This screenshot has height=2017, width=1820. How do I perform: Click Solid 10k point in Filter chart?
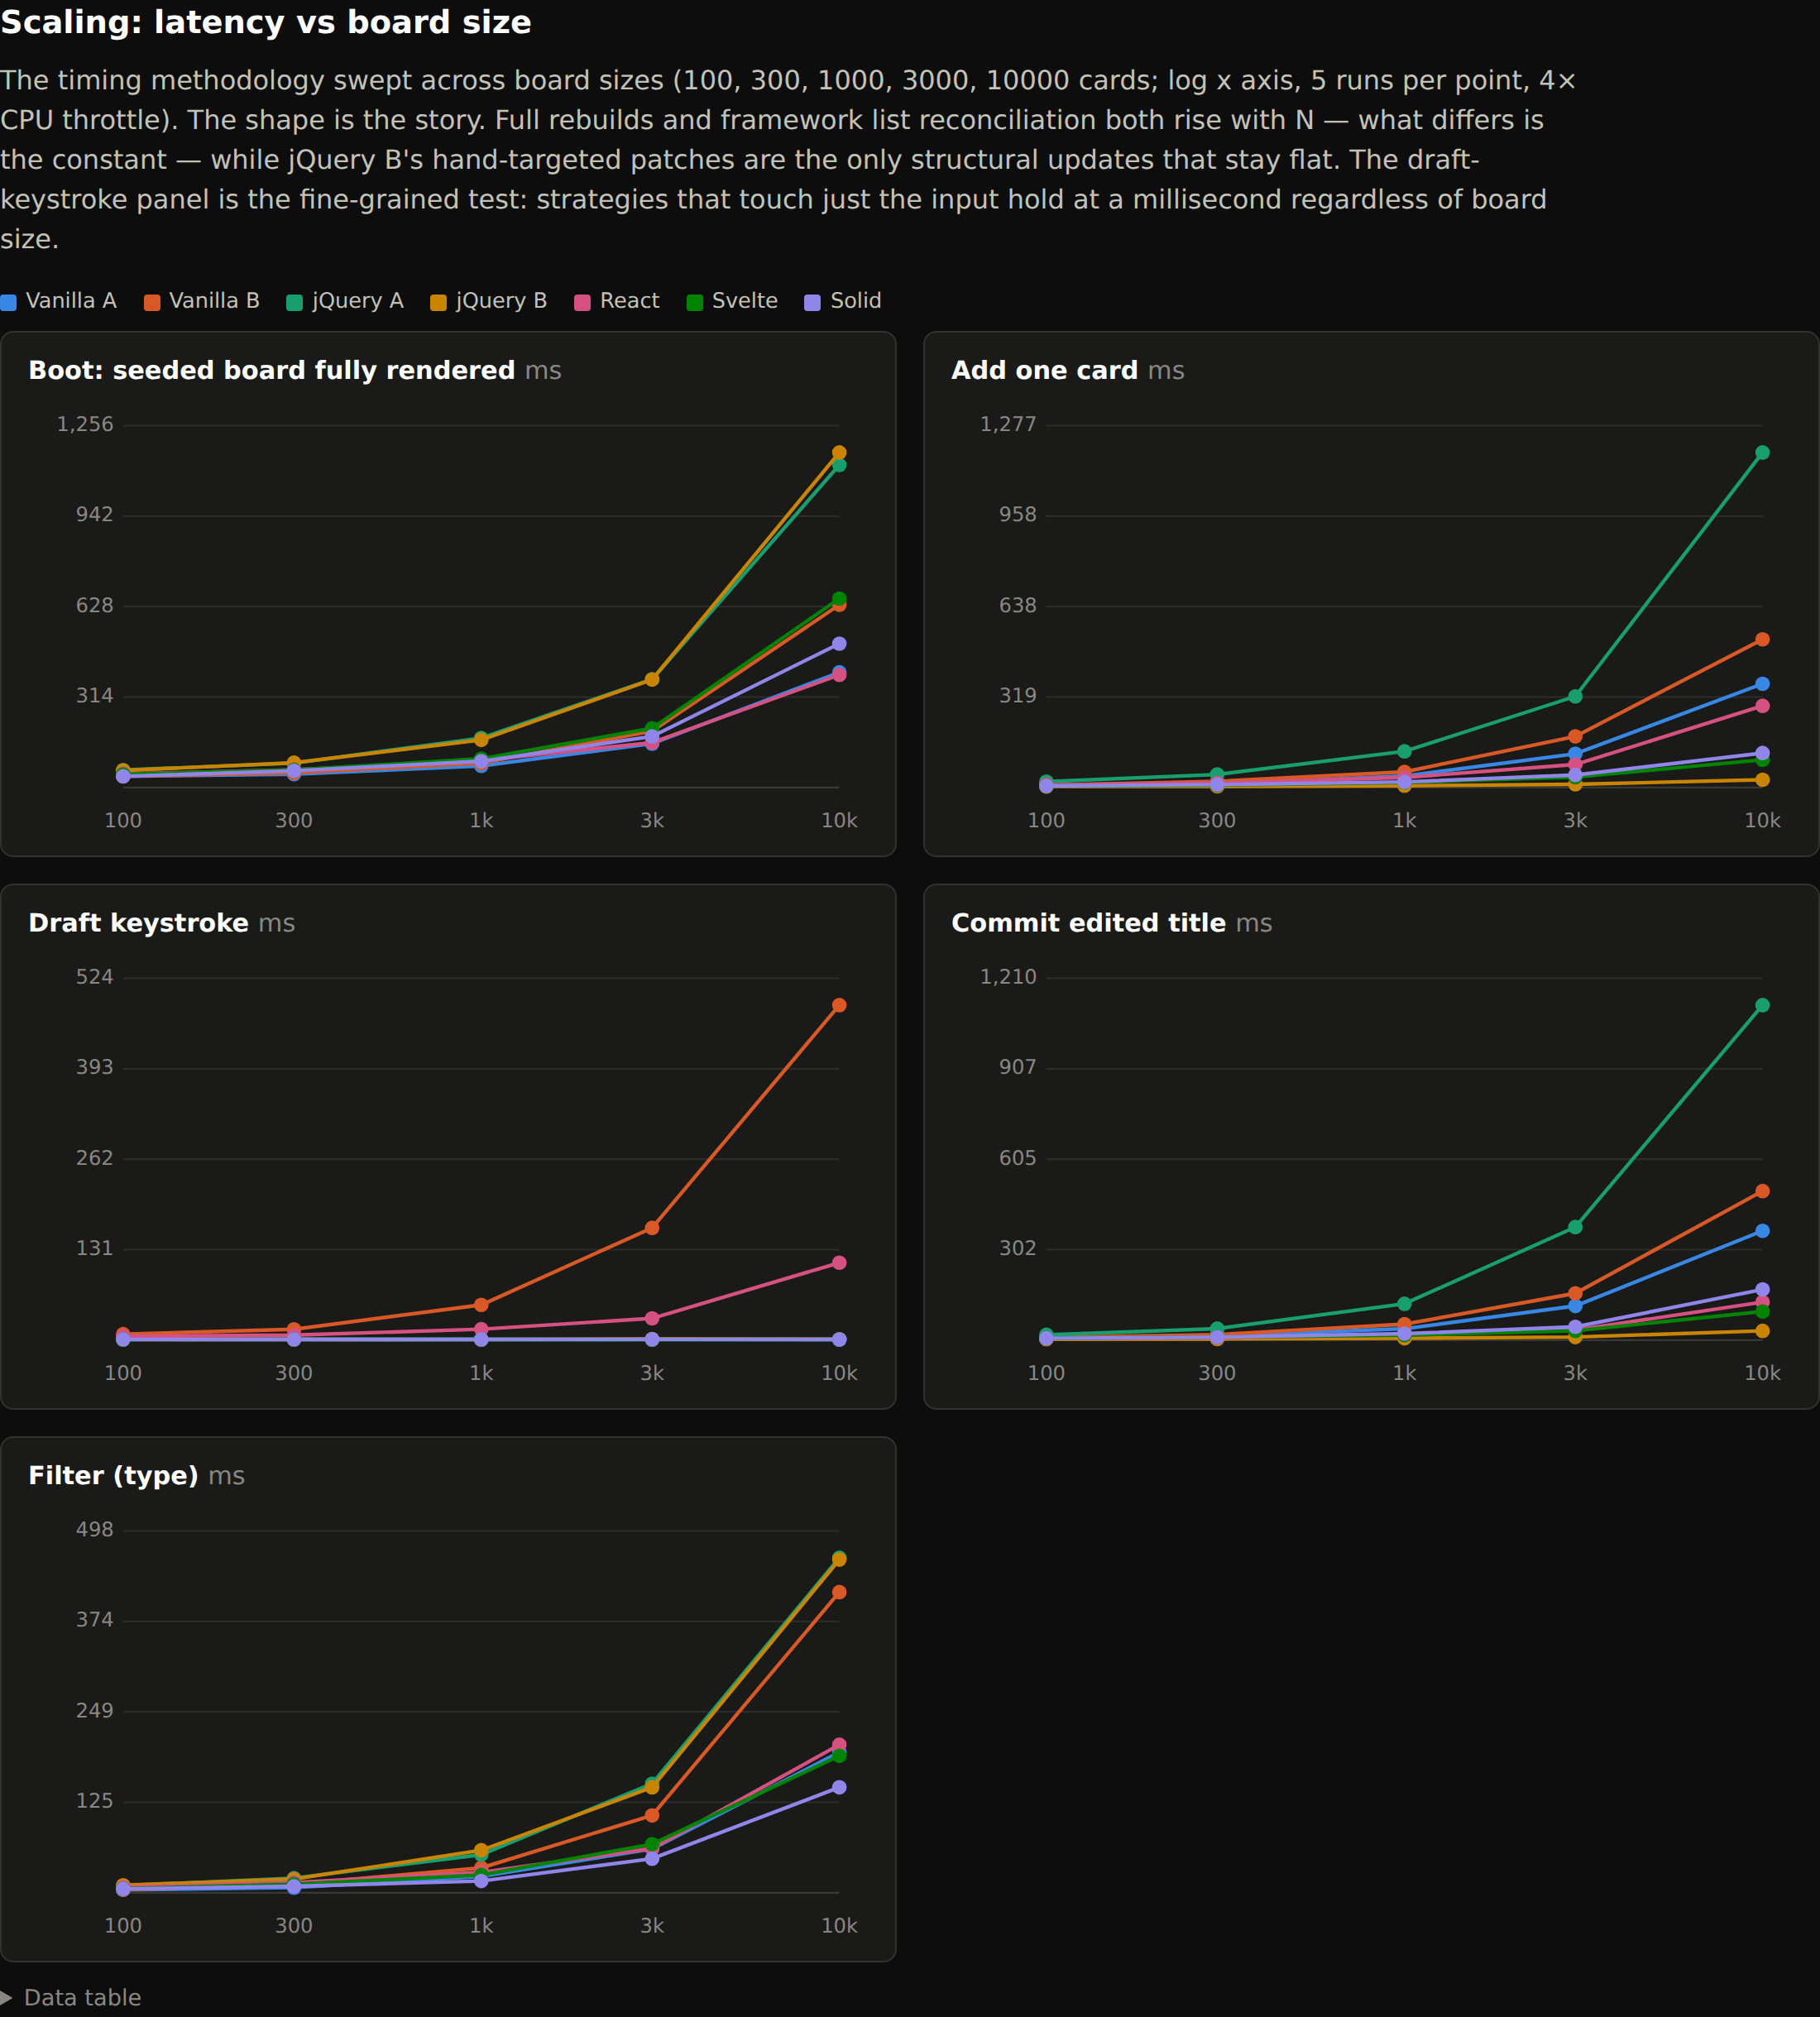pyautogui.click(x=839, y=1787)
